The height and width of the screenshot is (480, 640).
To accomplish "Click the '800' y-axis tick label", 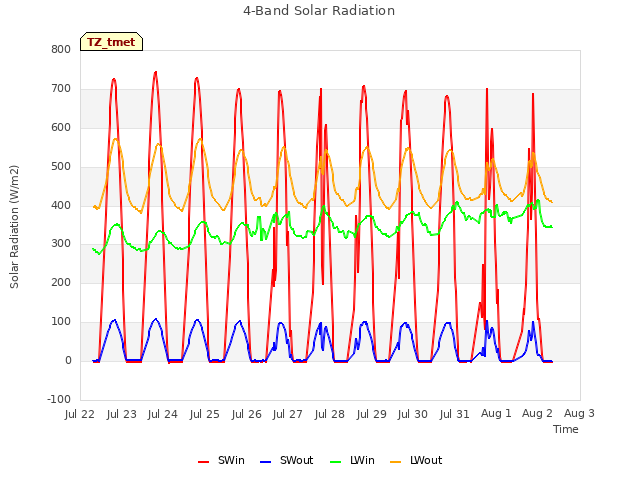I will point(61,49).
